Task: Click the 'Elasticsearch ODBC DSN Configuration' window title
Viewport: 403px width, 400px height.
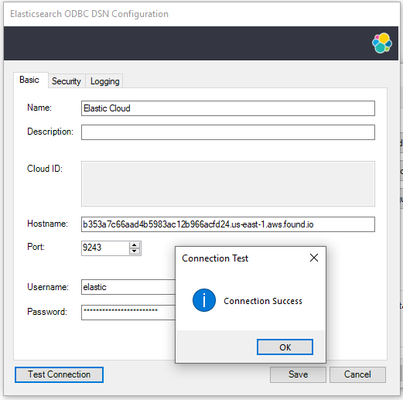Action: click(89, 14)
